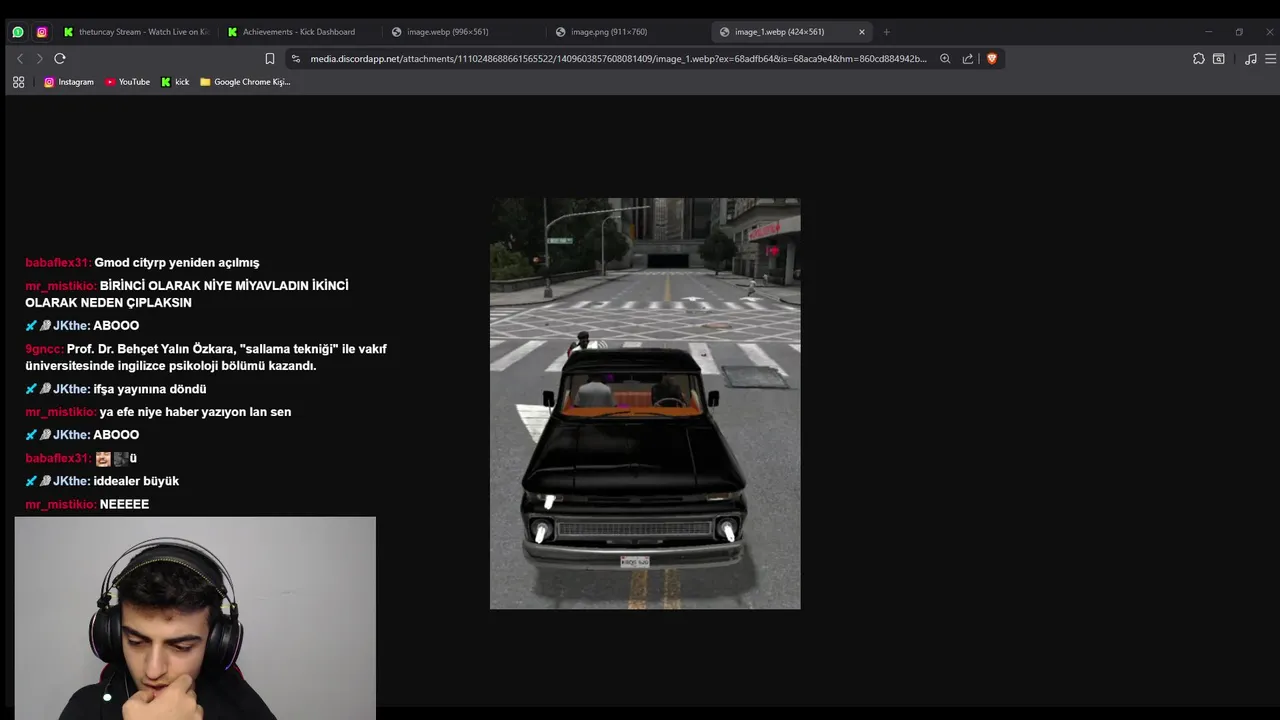Bookmark this page icon

tap(270, 59)
